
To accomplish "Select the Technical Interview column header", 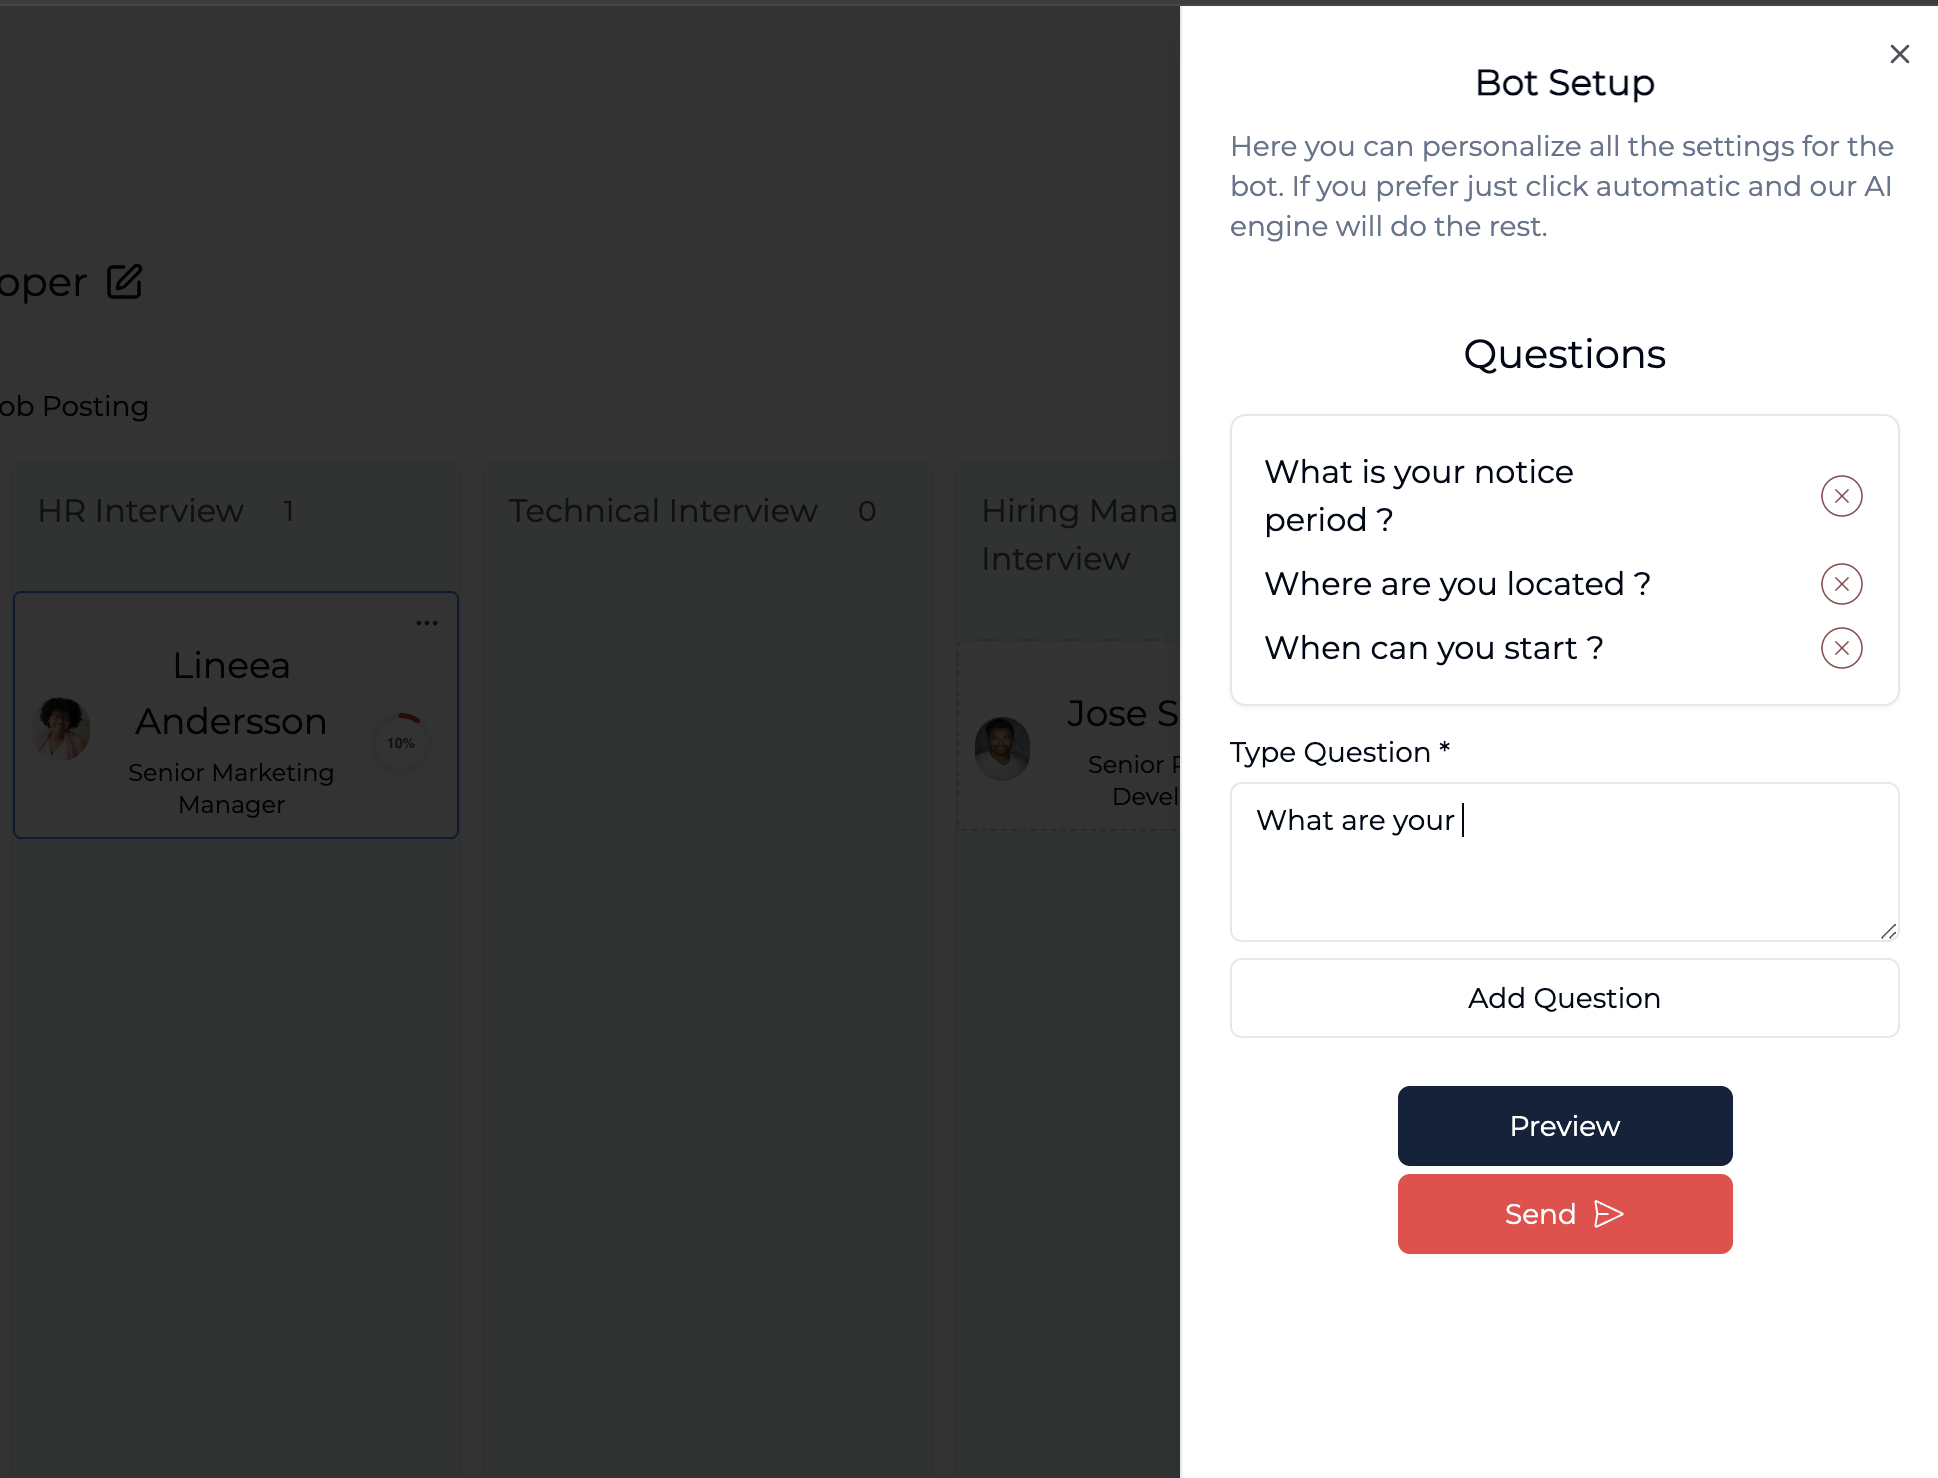I will click(663, 511).
